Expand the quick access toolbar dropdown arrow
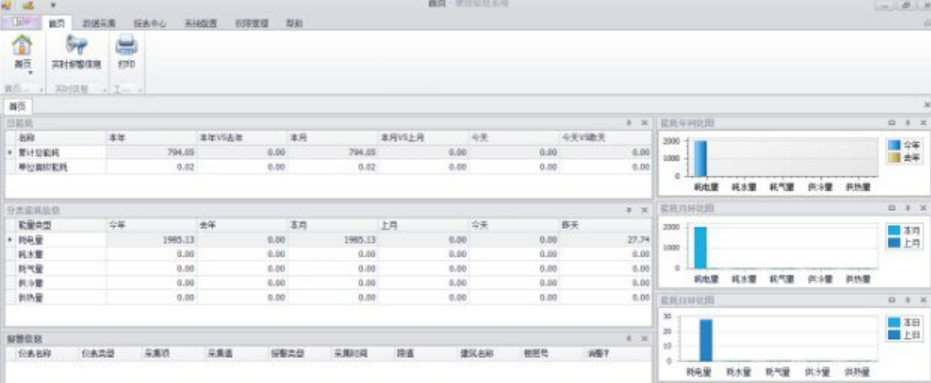931x383 pixels. [53, 5]
